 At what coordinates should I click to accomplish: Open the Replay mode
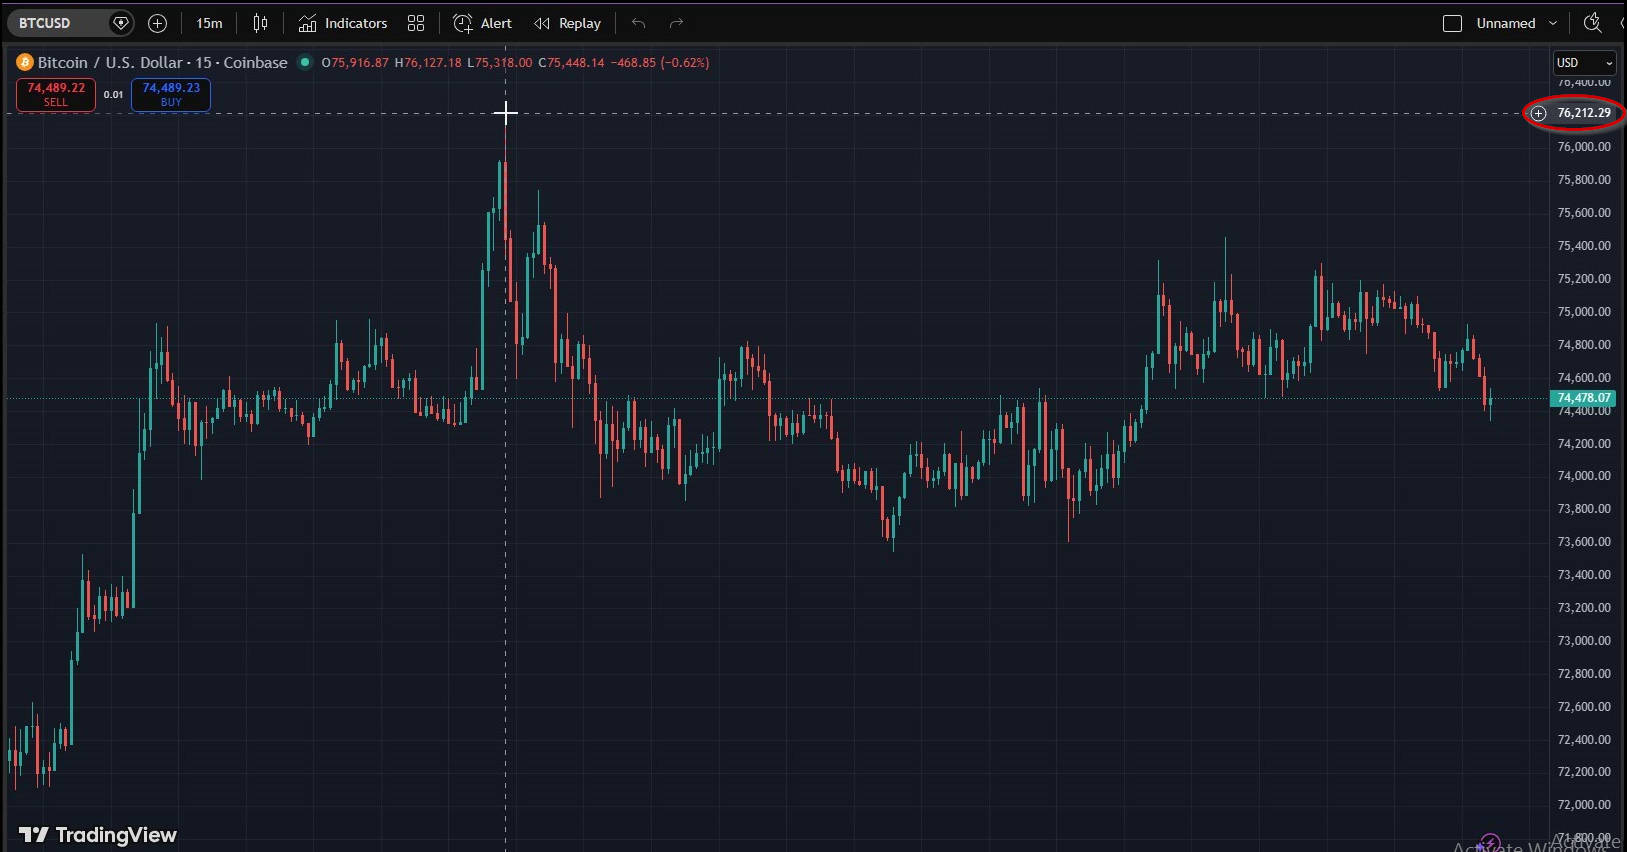point(567,23)
